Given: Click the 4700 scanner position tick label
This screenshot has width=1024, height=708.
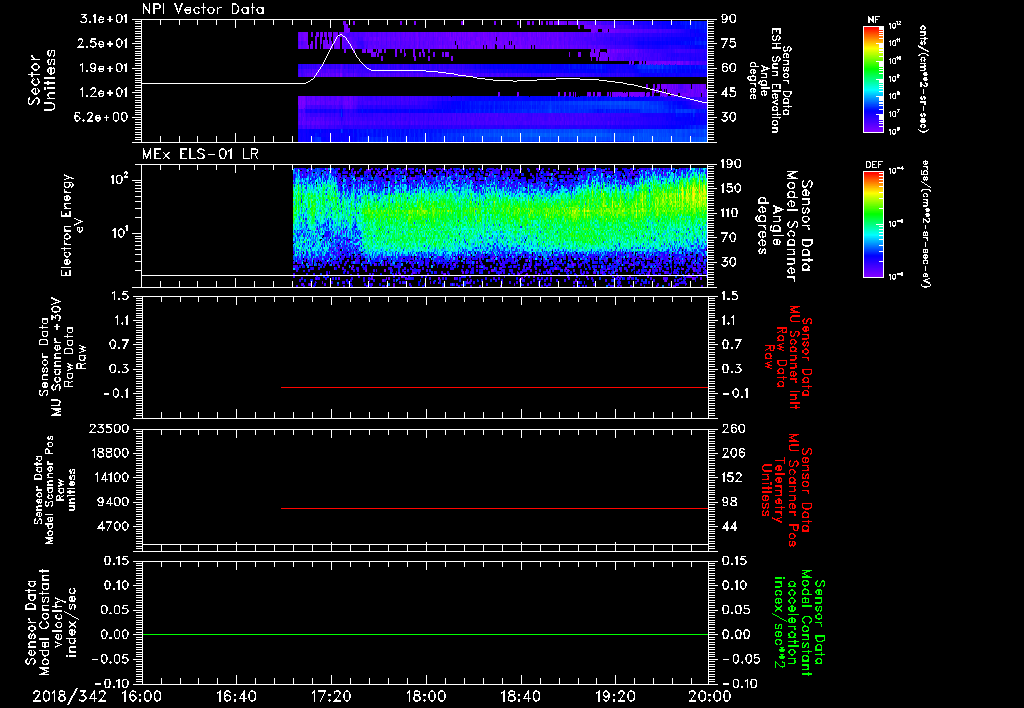Looking at the screenshot, I should 112,526.
